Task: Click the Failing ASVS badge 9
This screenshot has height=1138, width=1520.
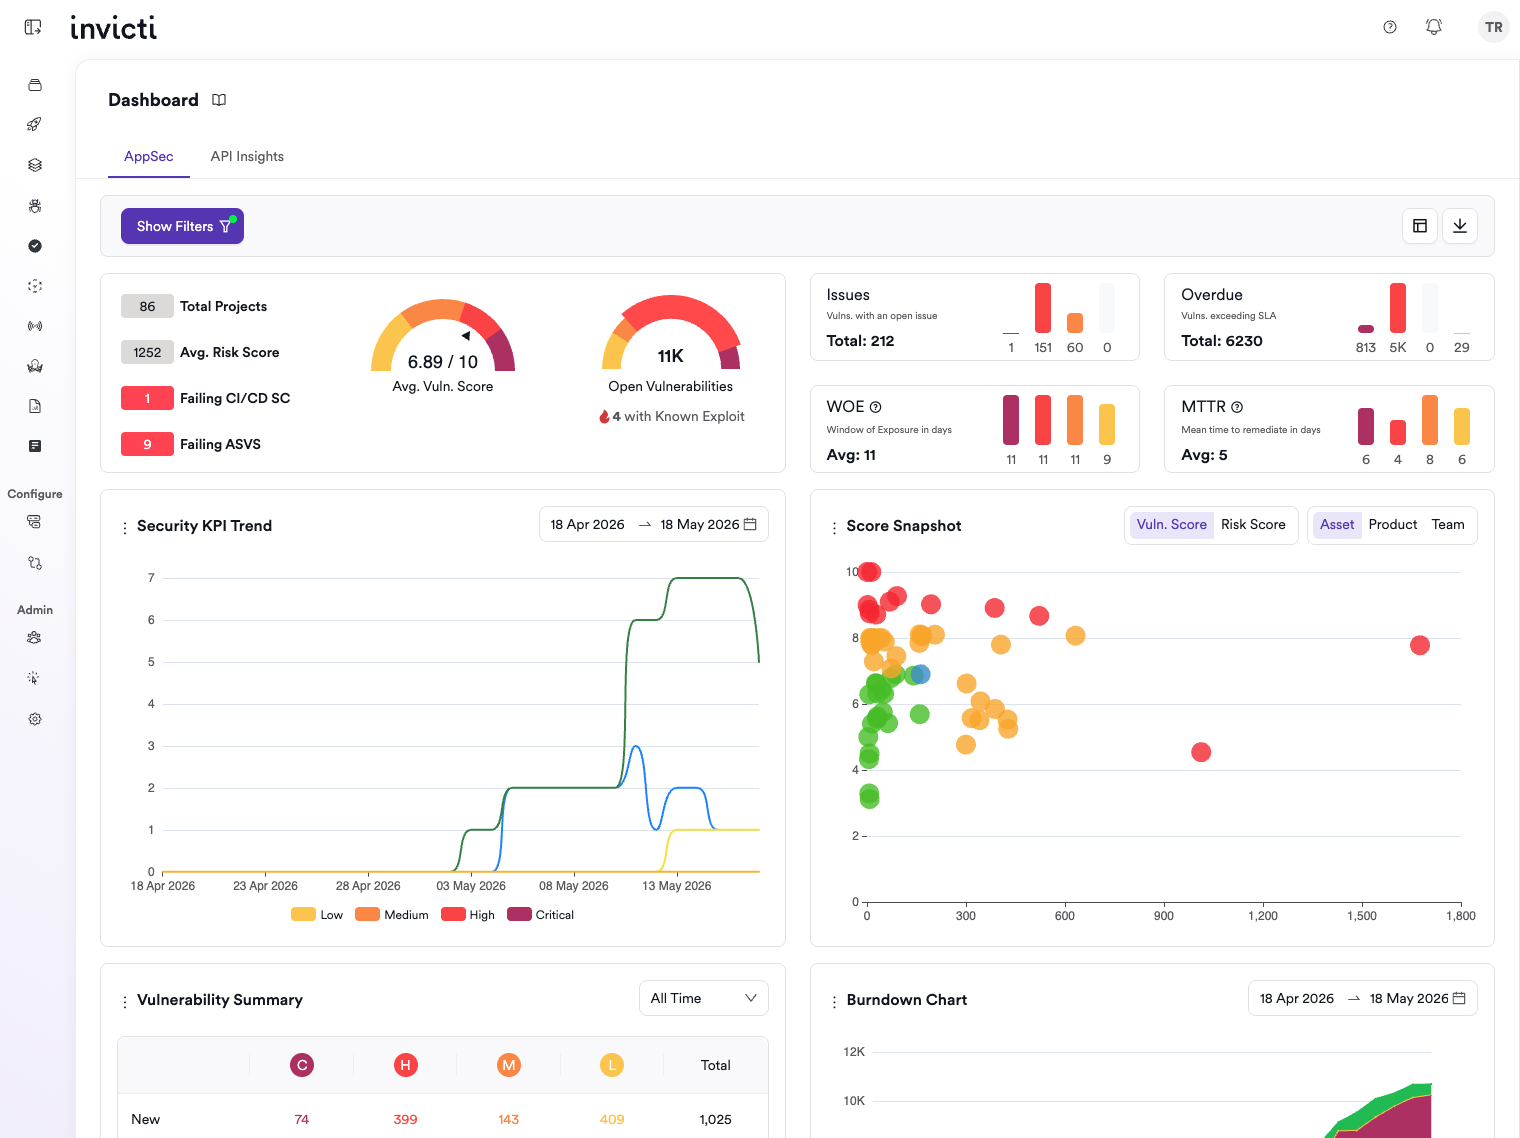Action: [x=148, y=445]
